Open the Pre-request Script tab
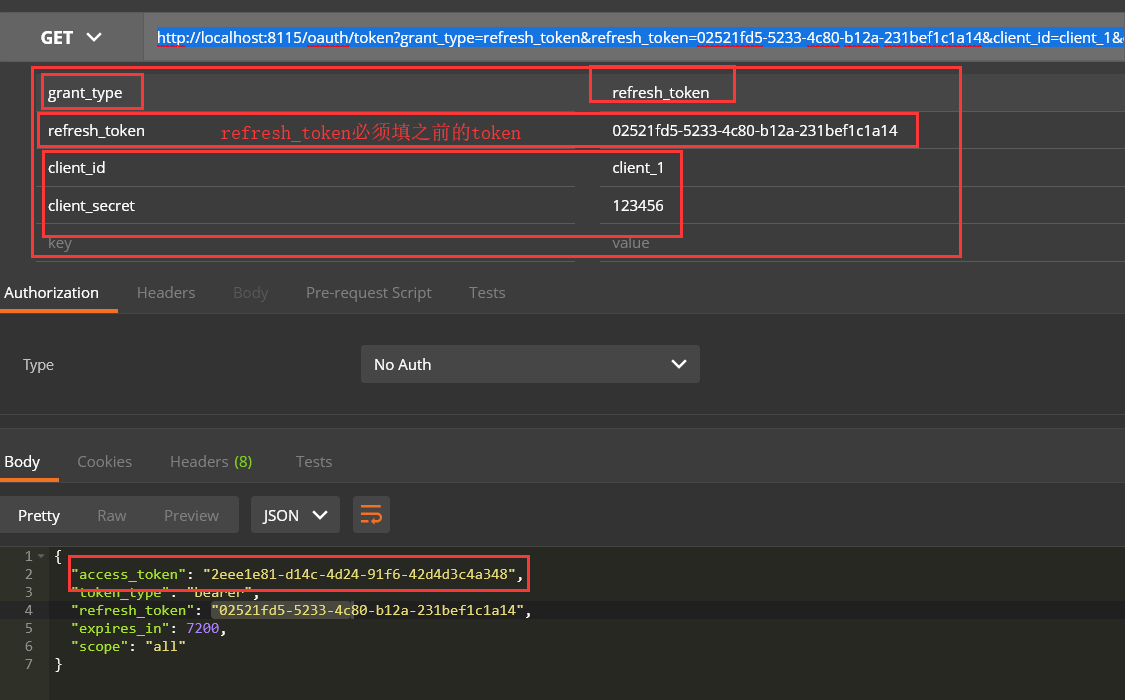Viewport: 1125px width, 700px height. [369, 293]
